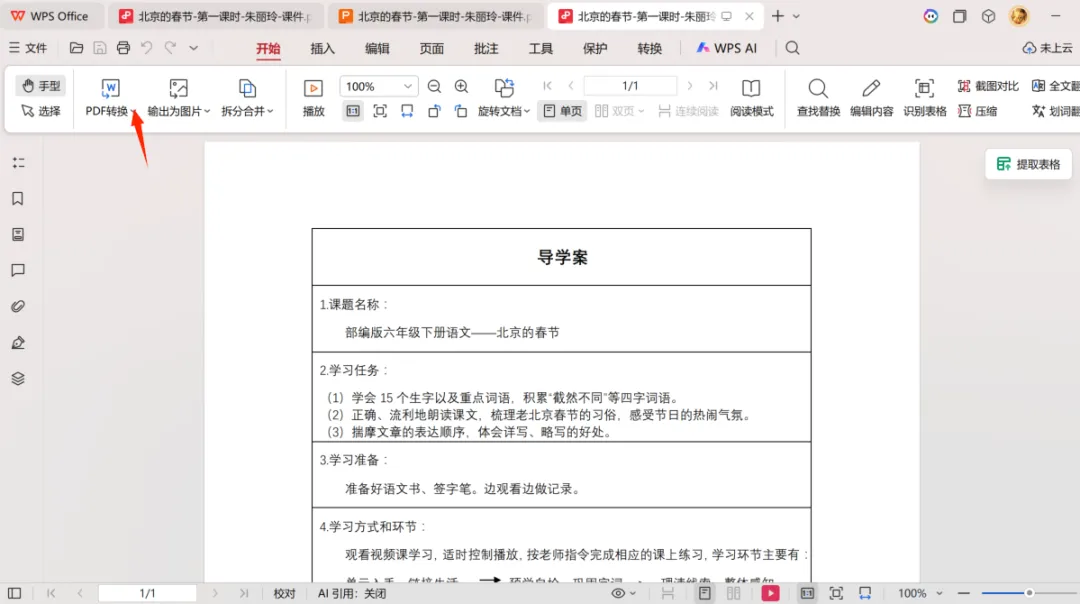Open the 页面 ribbon tab
This screenshot has height=604, width=1080.
tap(431, 48)
